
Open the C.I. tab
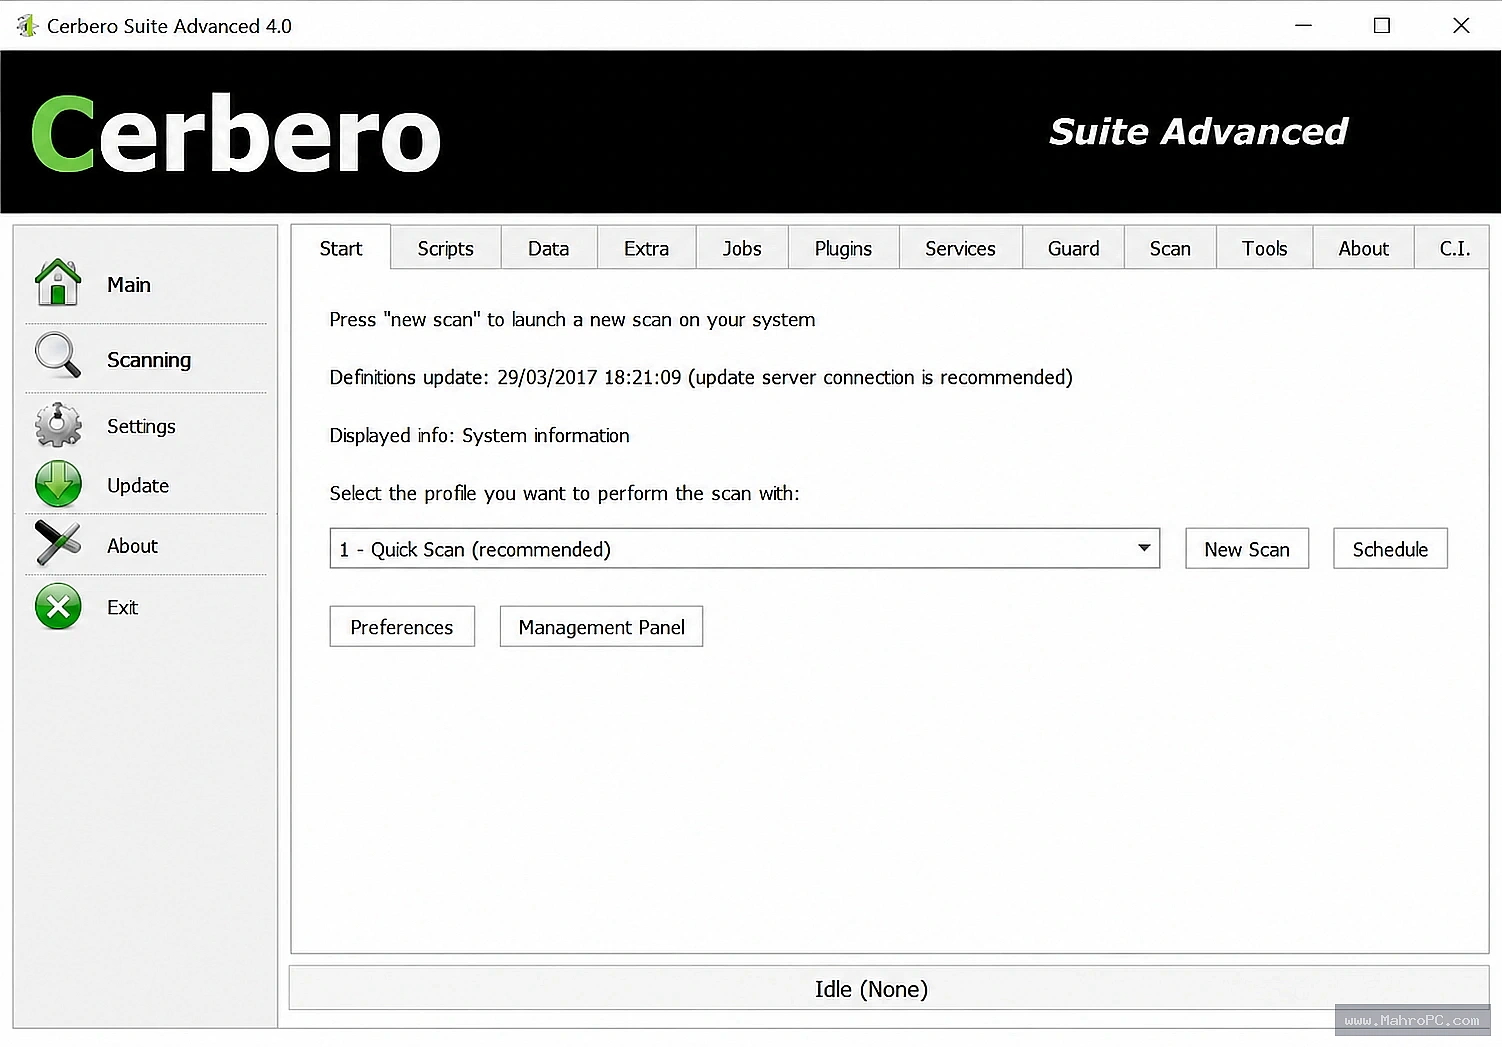pos(1454,248)
